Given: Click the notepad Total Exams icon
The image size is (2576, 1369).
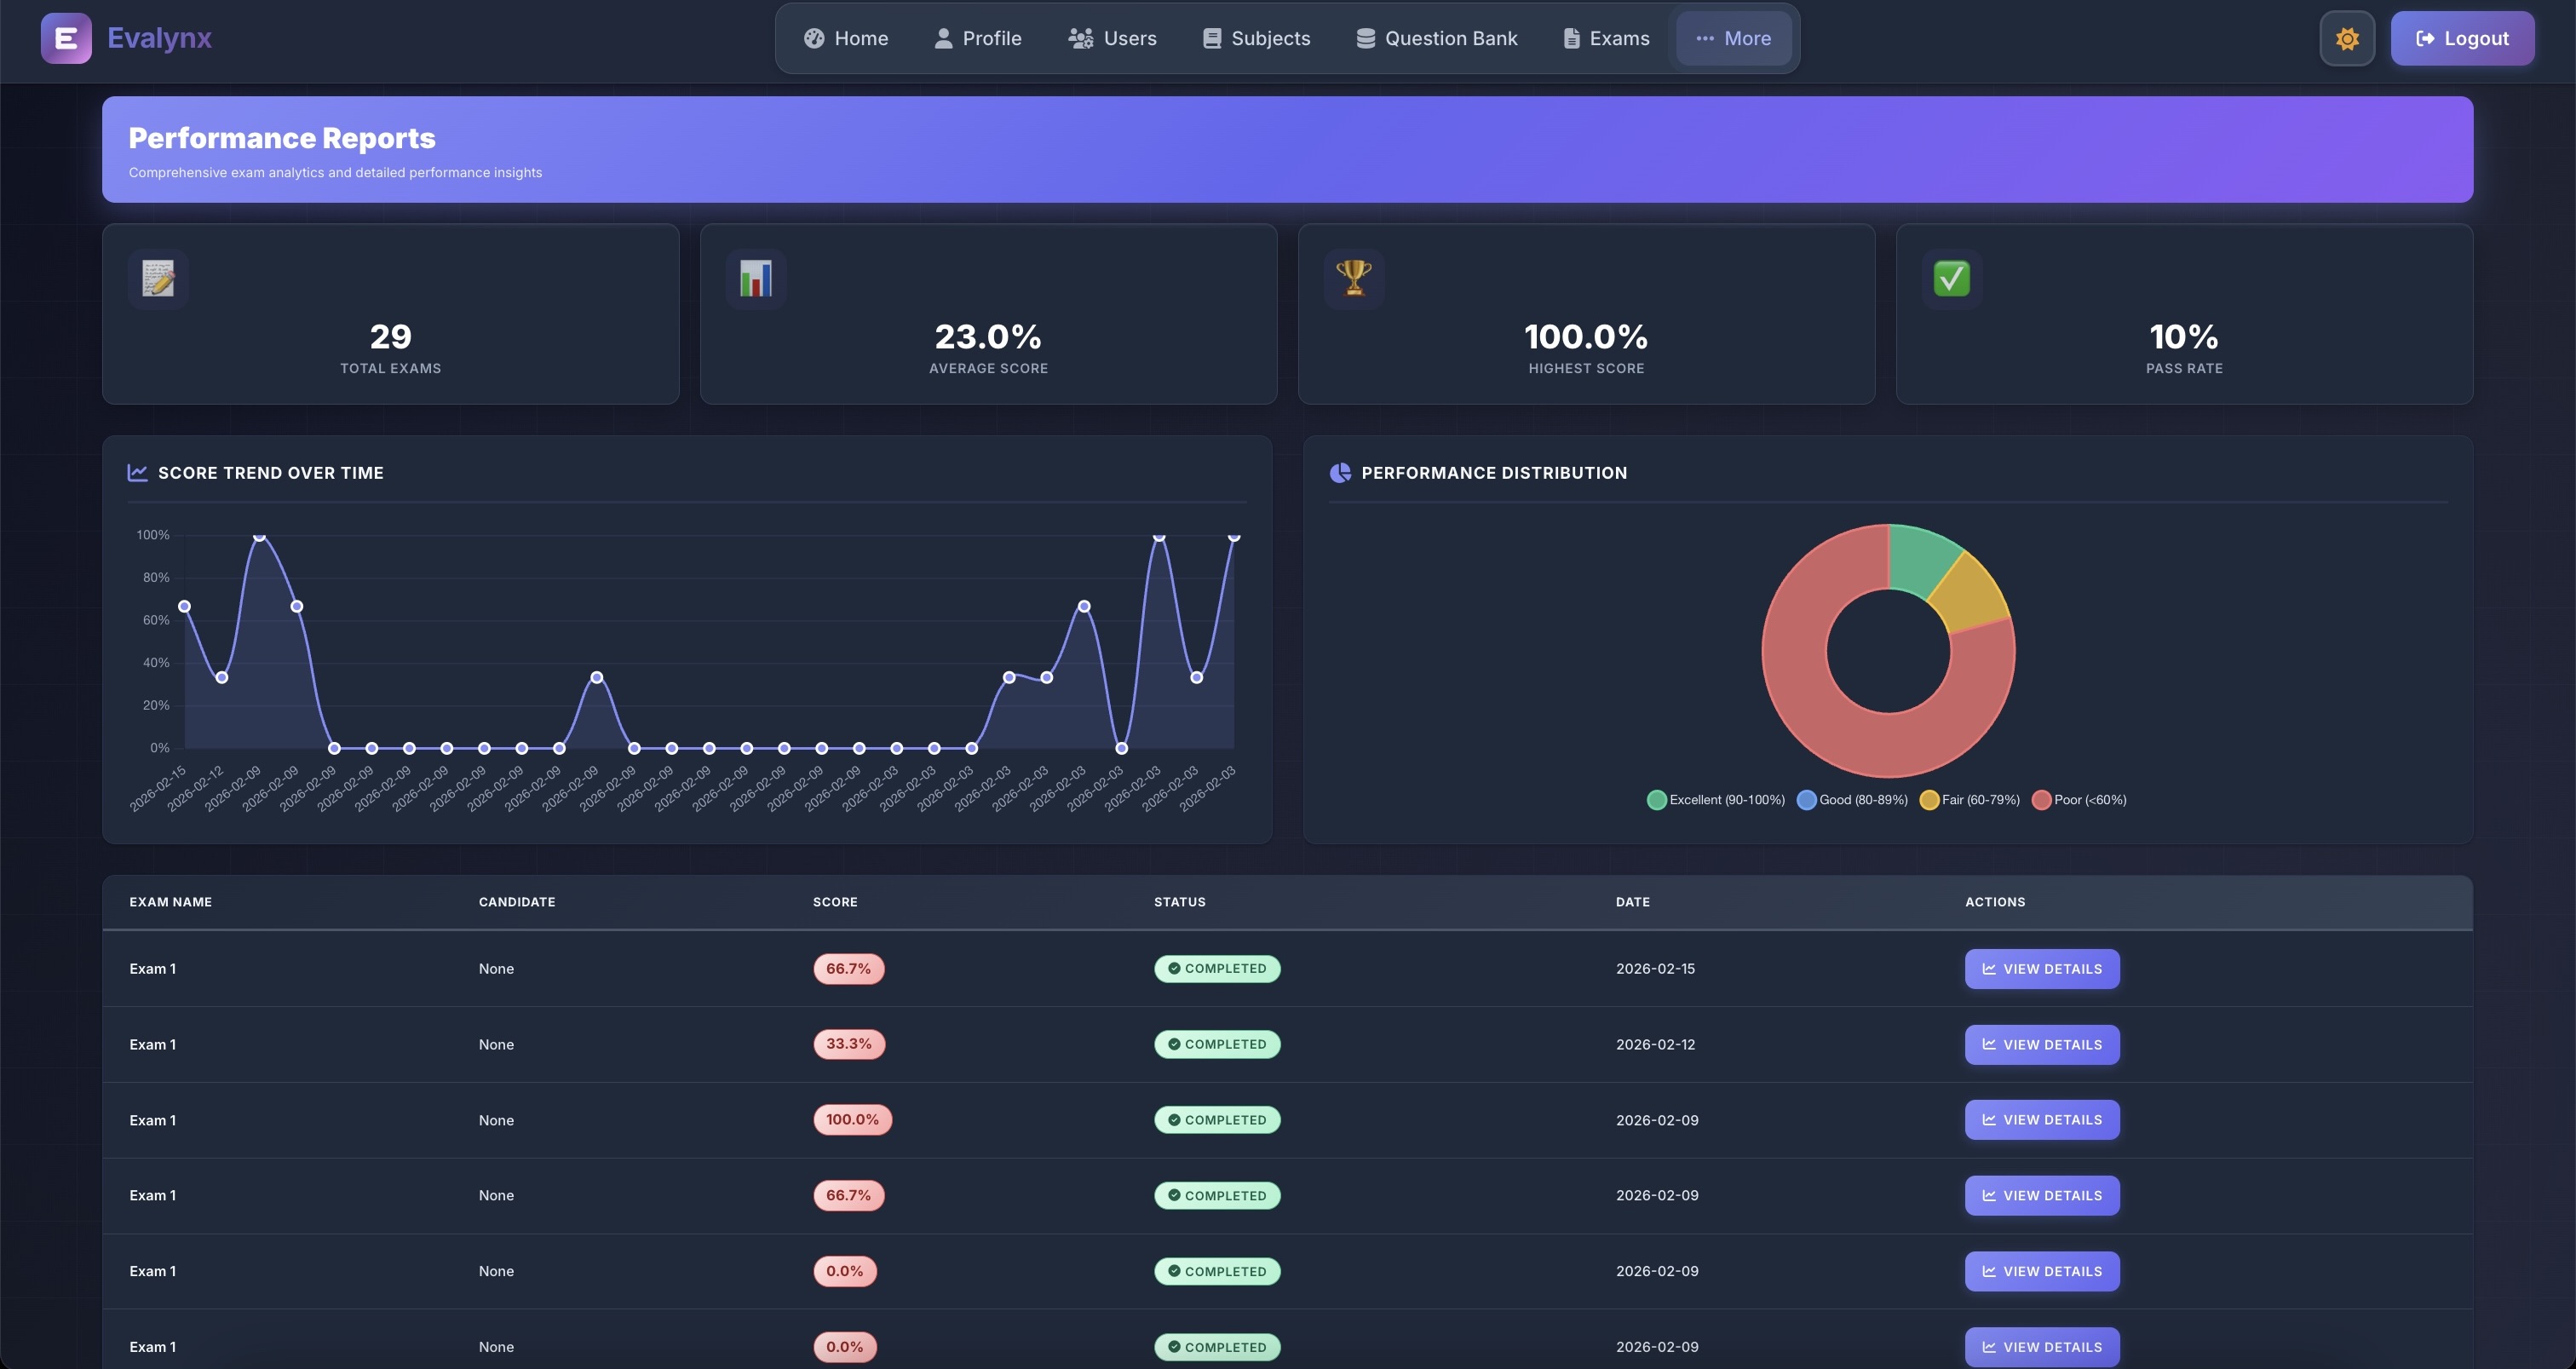Looking at the screenshot, I should [158, 278].
